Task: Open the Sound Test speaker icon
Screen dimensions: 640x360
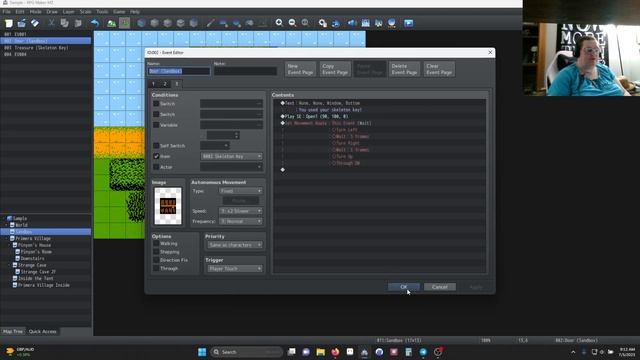Action: [352, 23]
